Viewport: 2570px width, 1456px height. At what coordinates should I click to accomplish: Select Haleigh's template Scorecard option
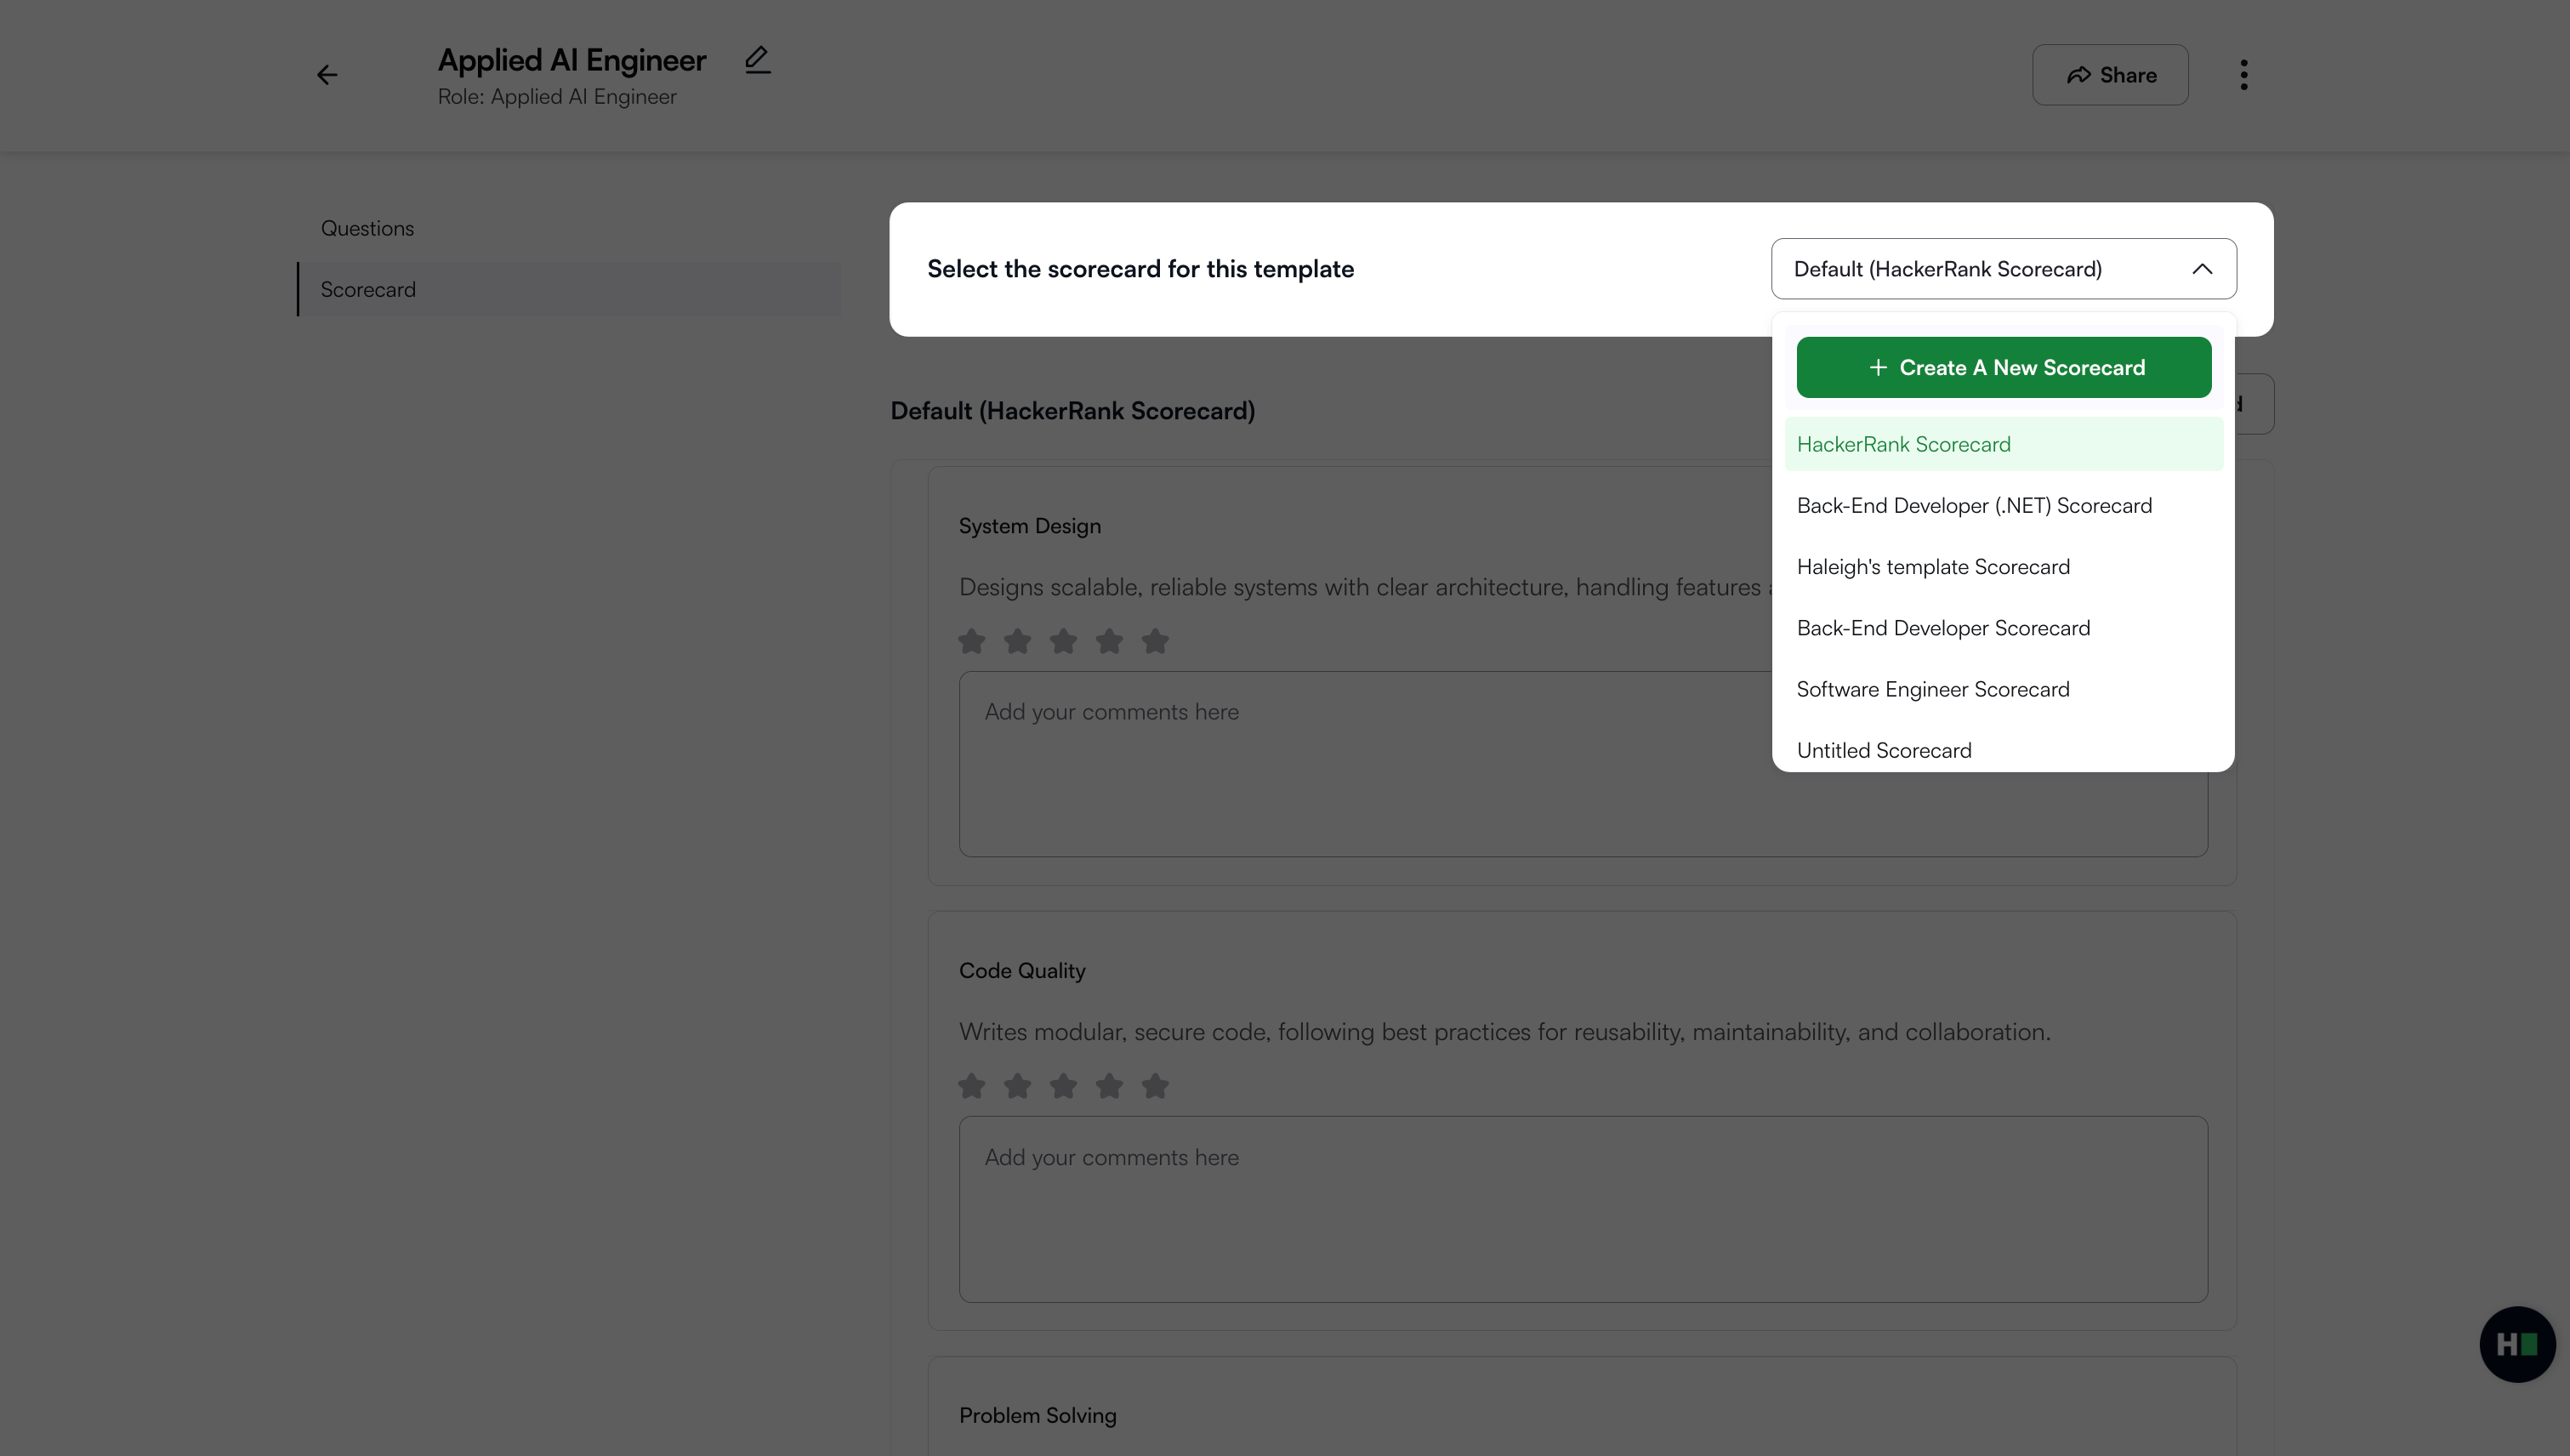[x=1933, y=567]
